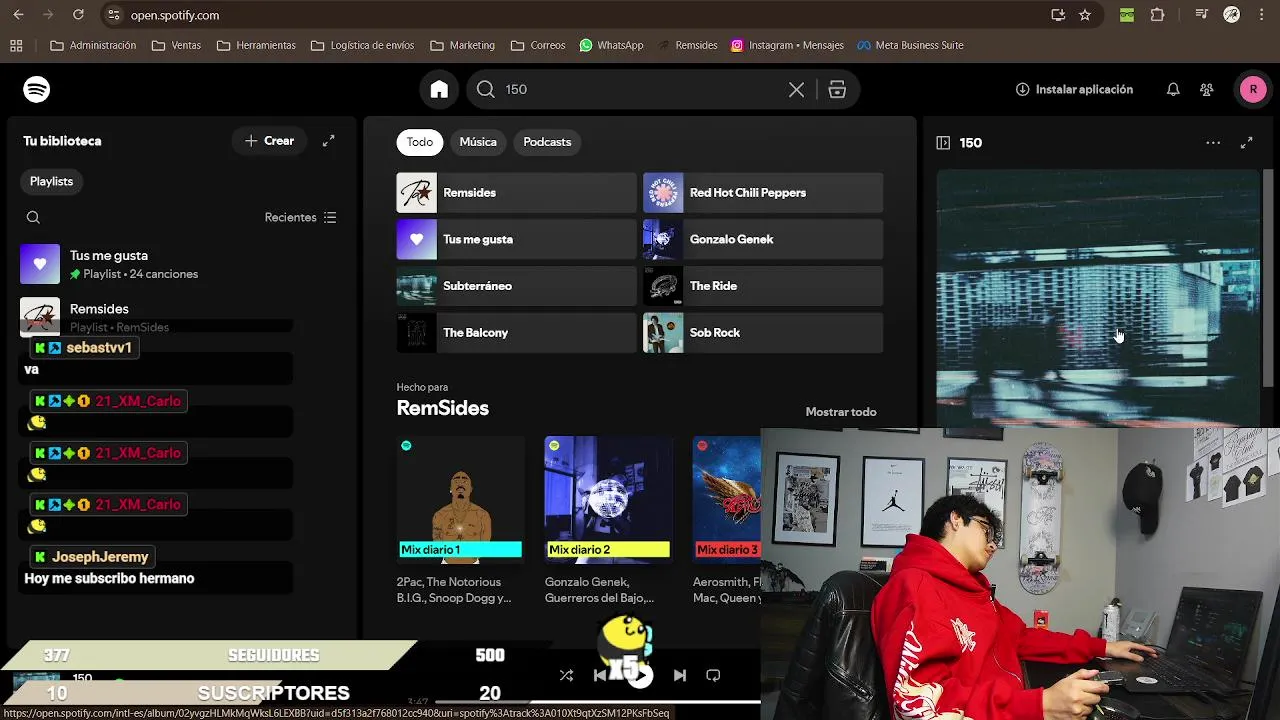The image size is (1280, 720).
Task: Toggle the Playlists filter chip
Action: [x=51, y=181]
